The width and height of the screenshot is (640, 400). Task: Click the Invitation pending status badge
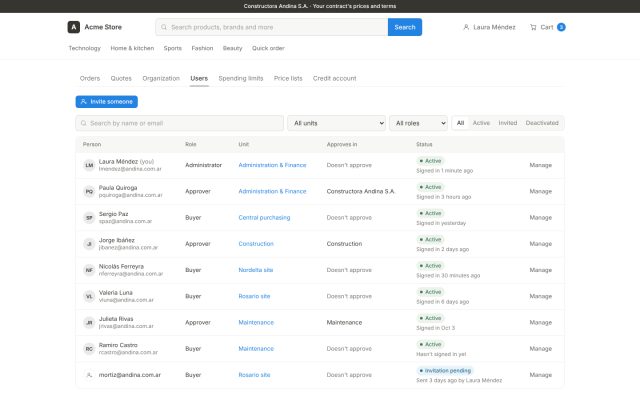[444, 371]
